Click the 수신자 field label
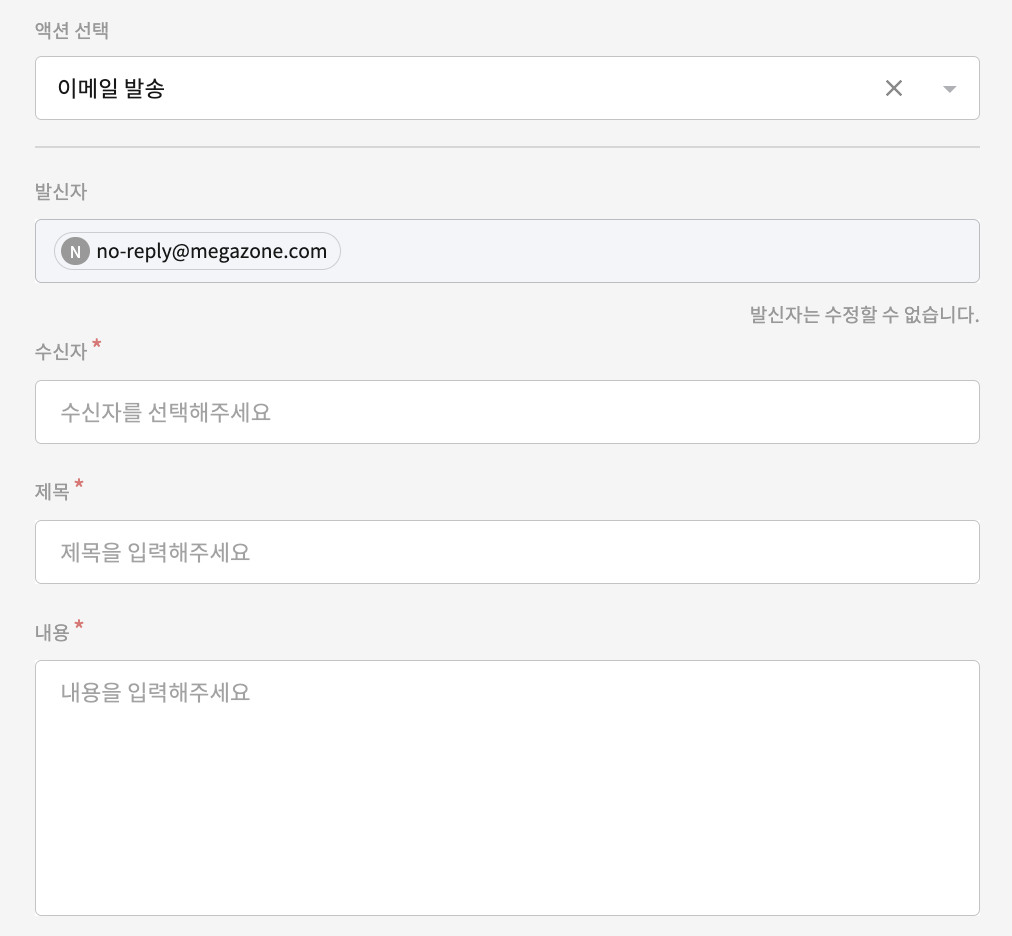Screen dimensions: 1012x936 tap(61, 352)
